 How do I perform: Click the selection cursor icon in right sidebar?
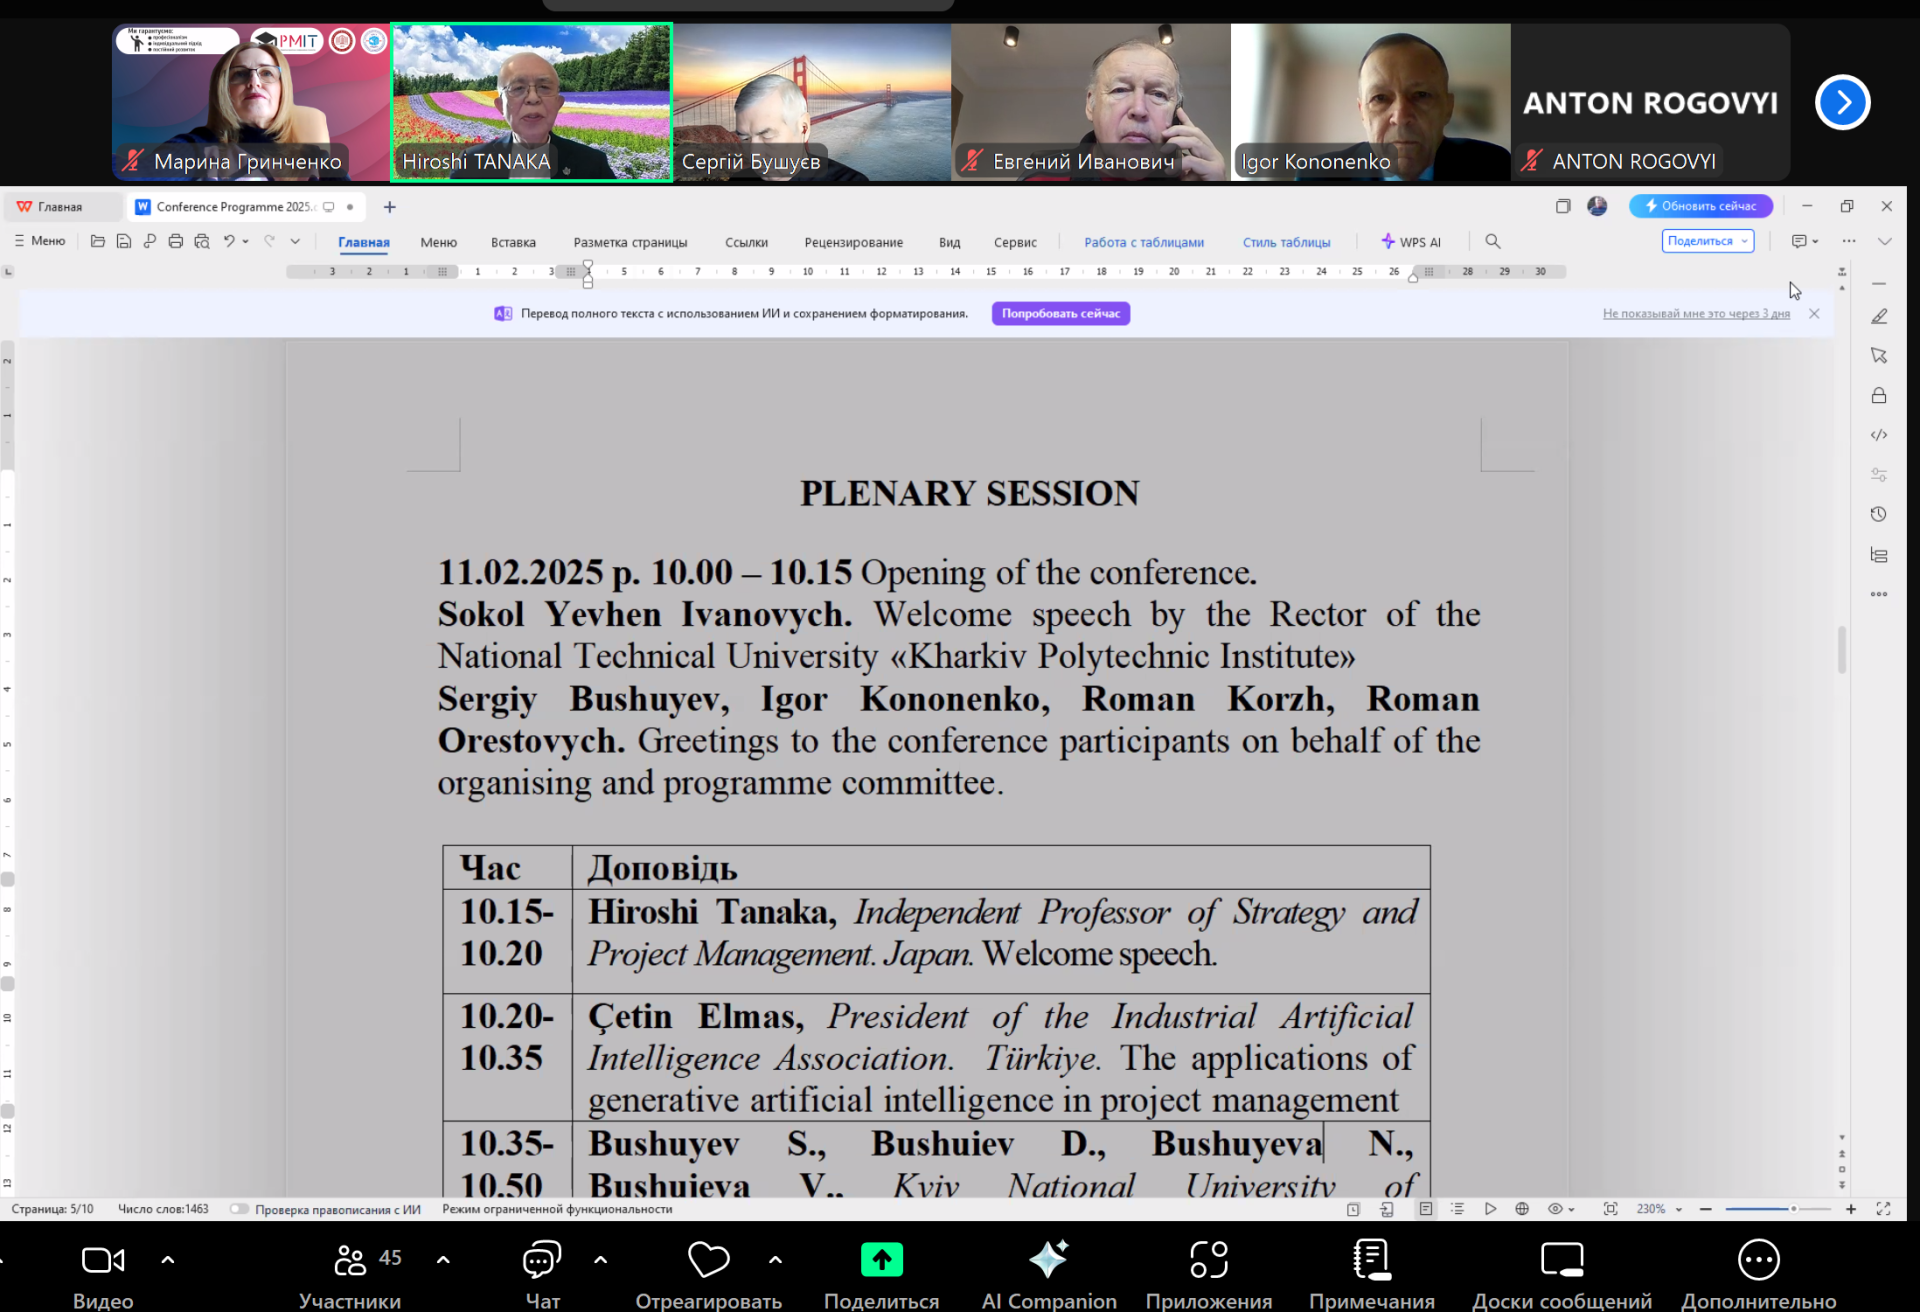1879,356
